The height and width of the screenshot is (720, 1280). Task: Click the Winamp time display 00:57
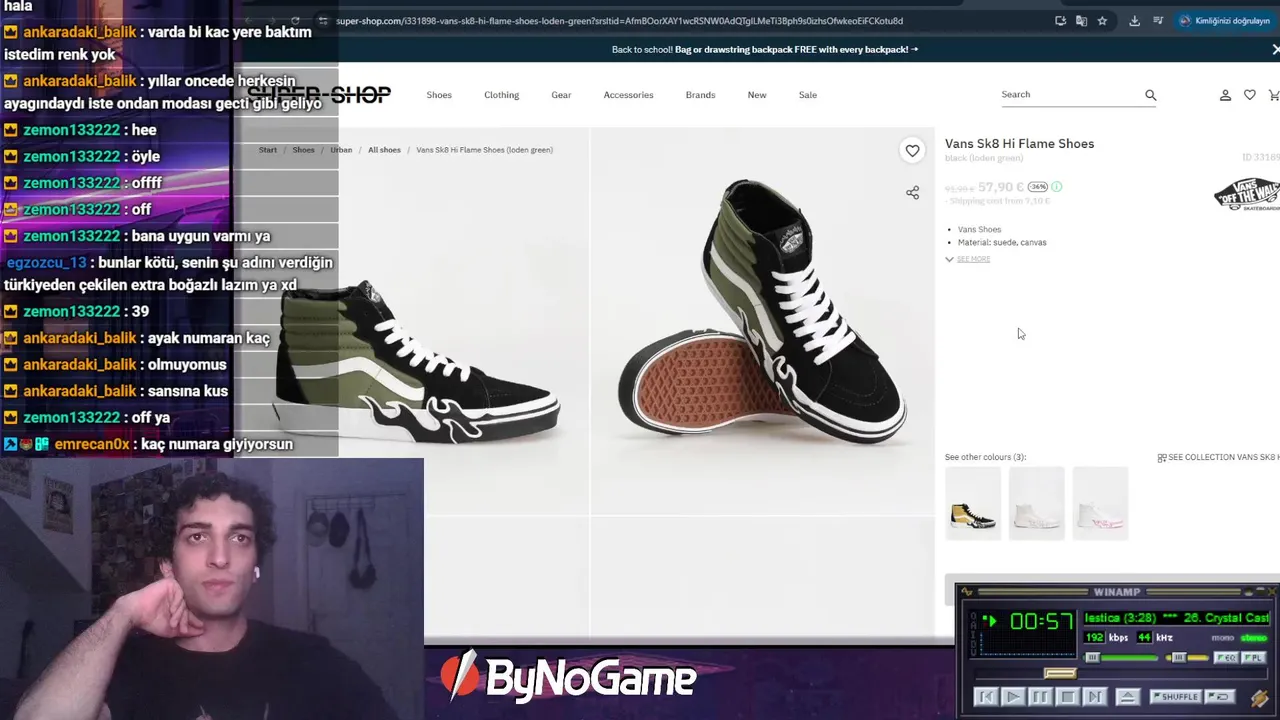1042,621
